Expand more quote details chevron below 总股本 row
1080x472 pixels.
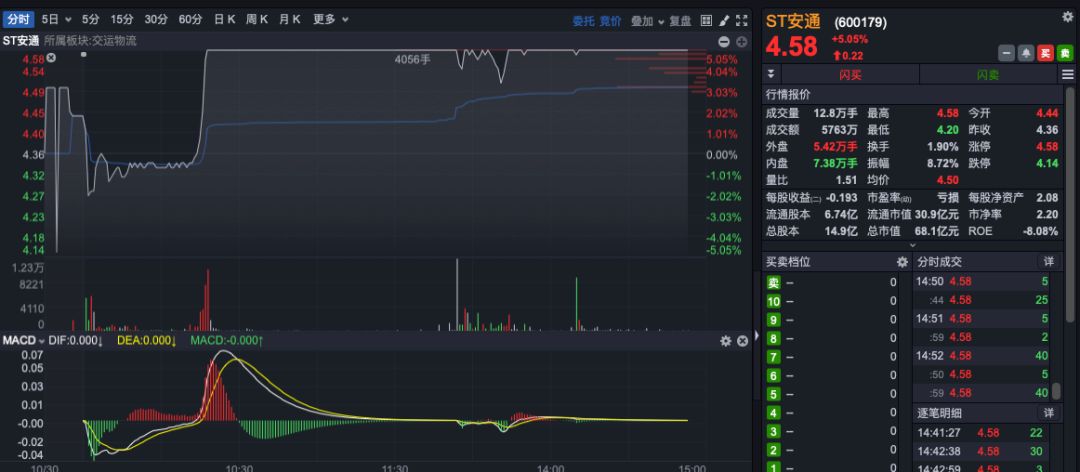coord(913,245)
